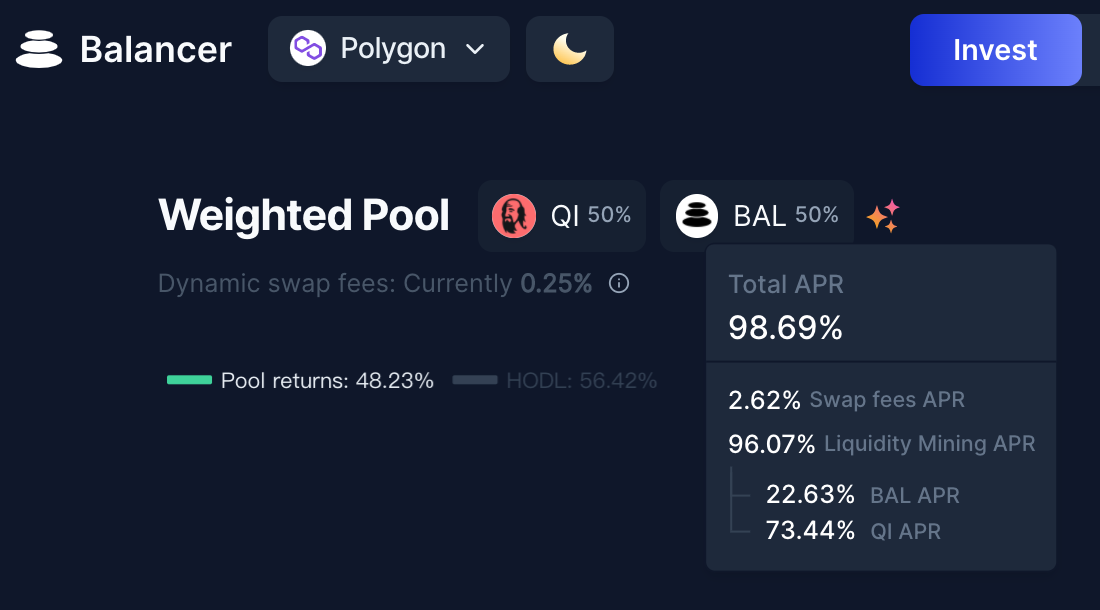Click the BAL token logo icon
This screenshot has width=1100, height=610.
(x=697, y=216)
